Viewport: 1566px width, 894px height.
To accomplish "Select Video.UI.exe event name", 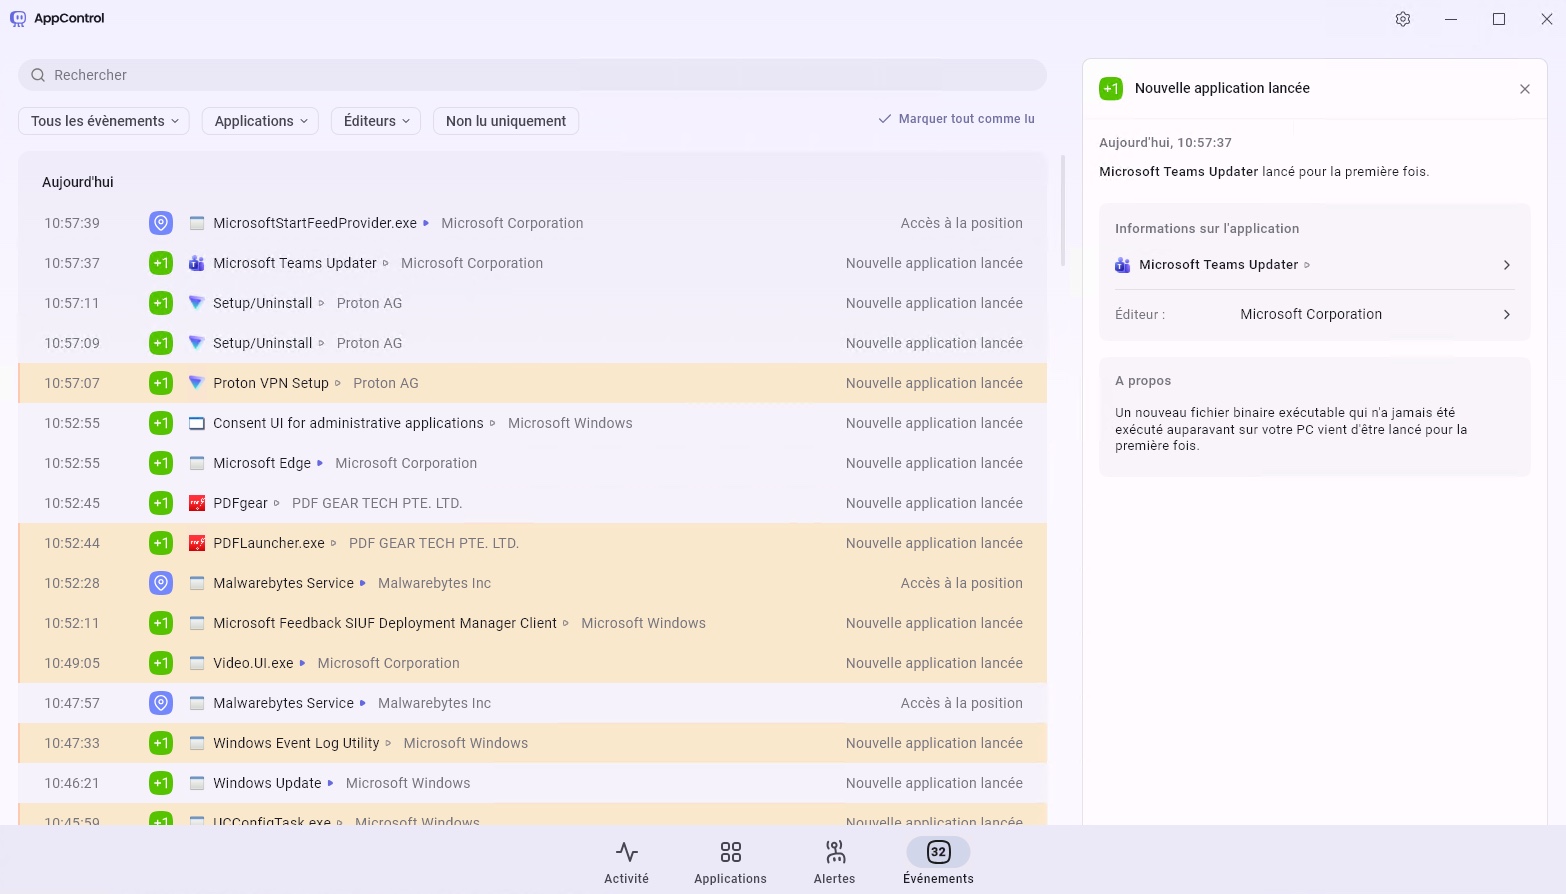I will [253, 663].
